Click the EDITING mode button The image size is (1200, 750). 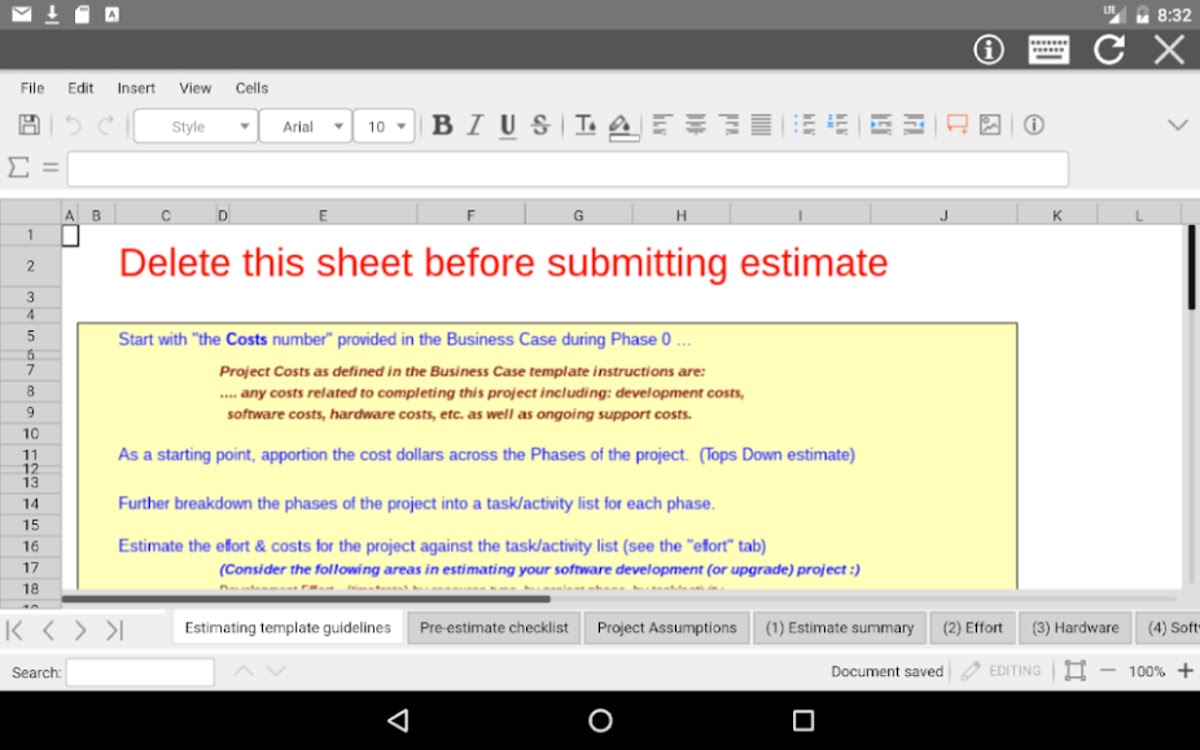(1001, 671)
